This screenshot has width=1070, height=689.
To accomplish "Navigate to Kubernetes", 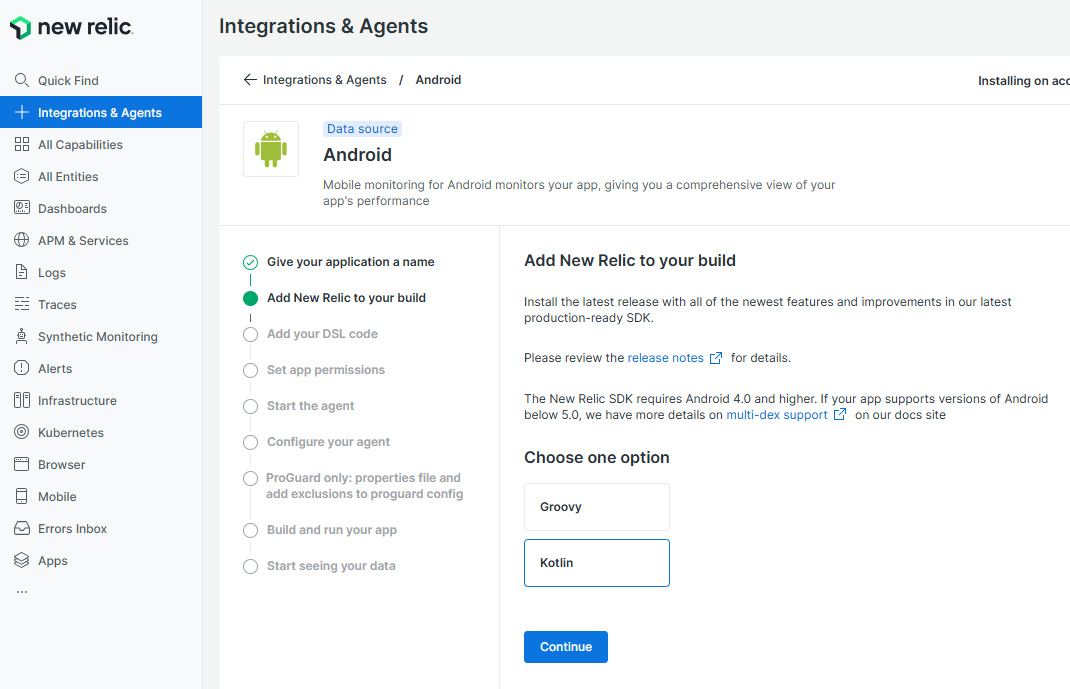I will (101, 433).
